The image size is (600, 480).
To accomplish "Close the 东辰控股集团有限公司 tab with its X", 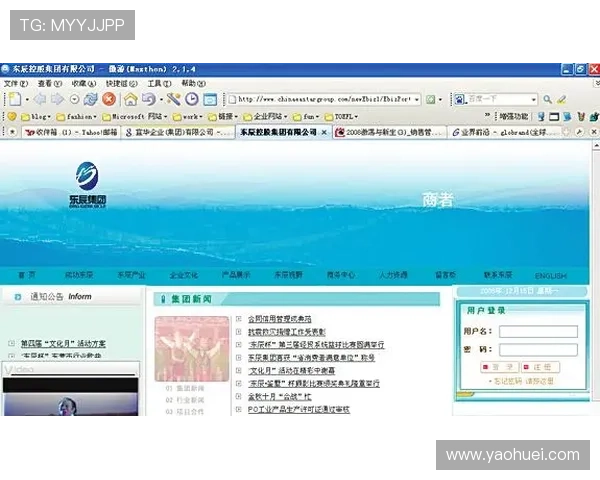I will [324, 132].
